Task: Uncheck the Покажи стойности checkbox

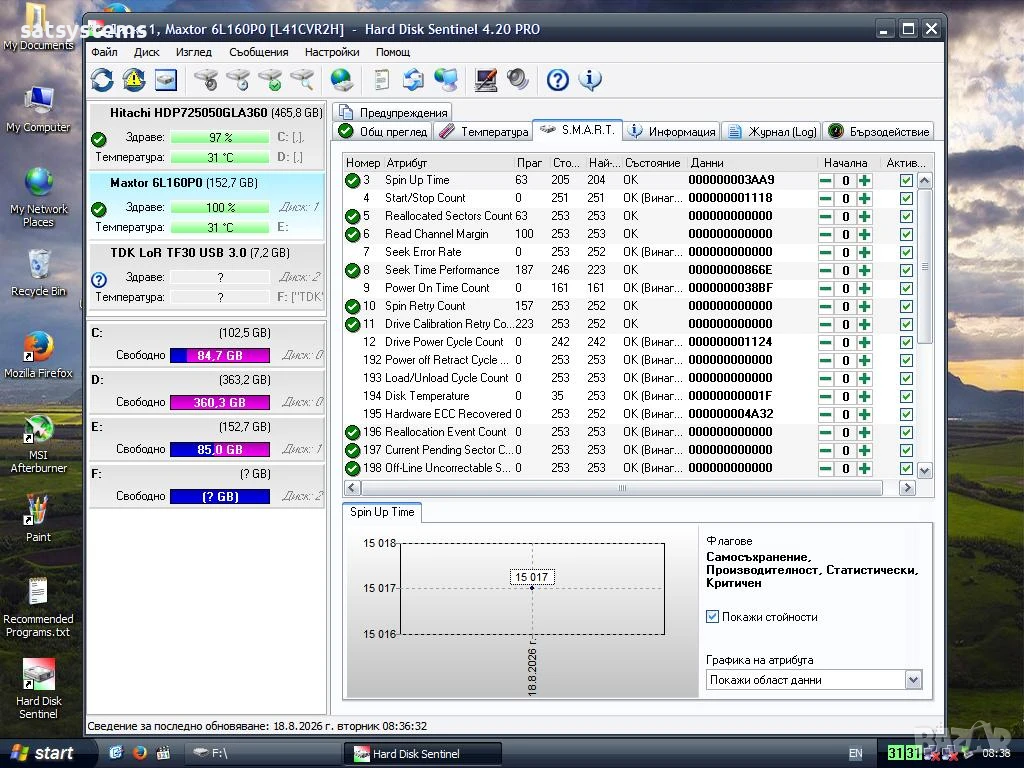Action: coord(712,616)
